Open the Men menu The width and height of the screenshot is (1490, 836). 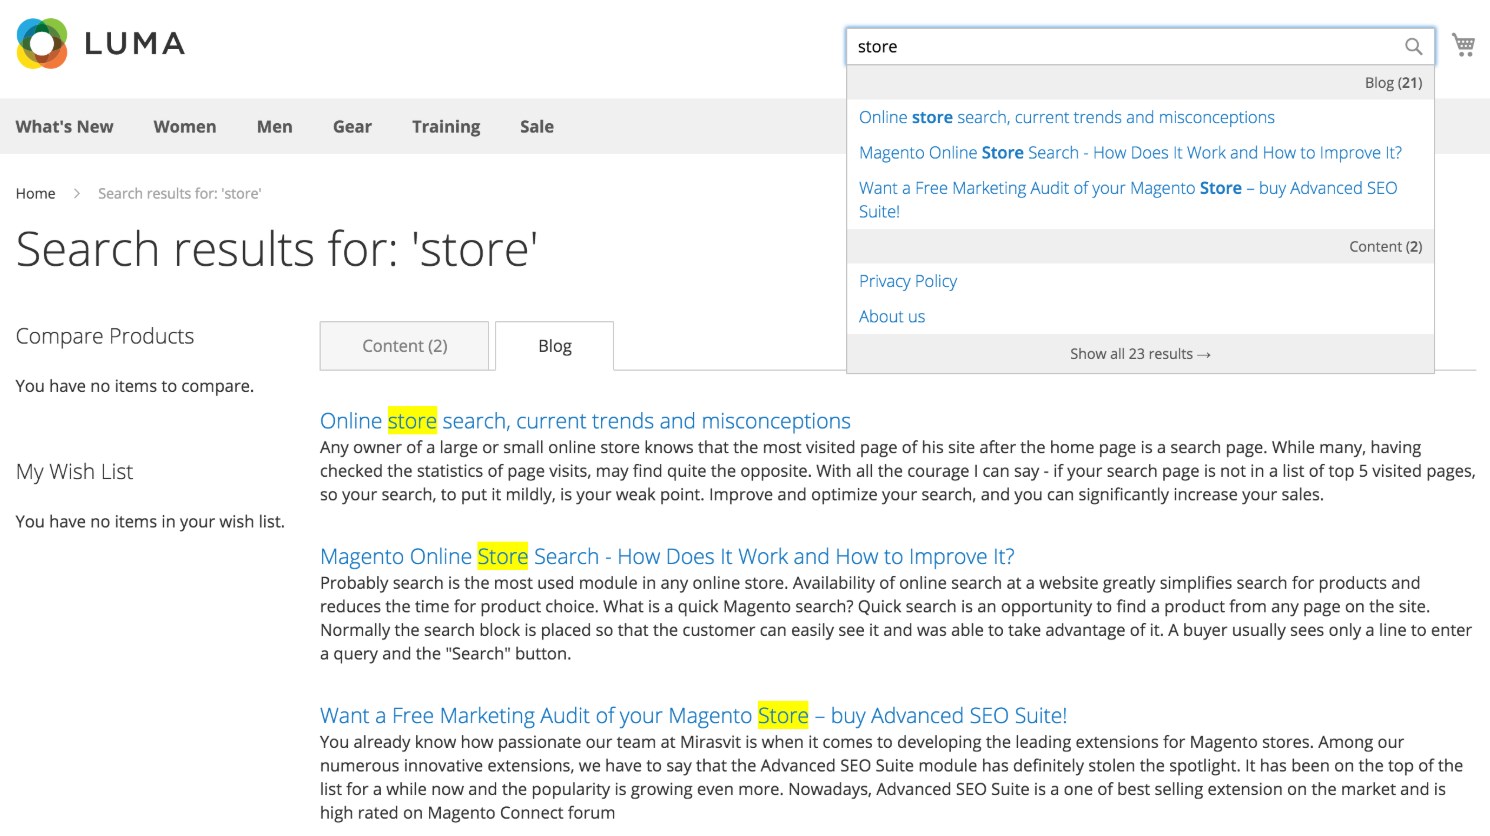pyautogui.click(x=274, y=127)
